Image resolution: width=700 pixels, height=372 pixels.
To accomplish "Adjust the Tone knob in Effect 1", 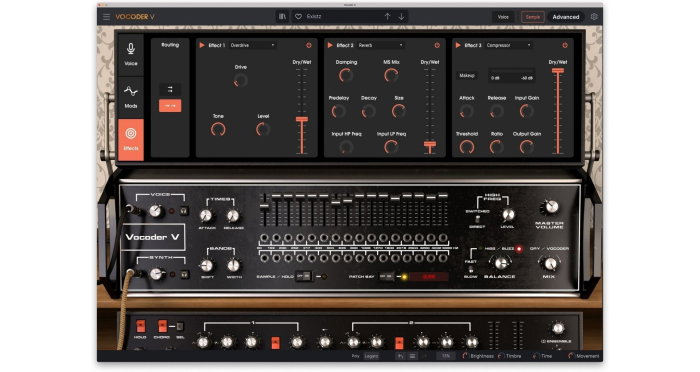I will [218, 130].
